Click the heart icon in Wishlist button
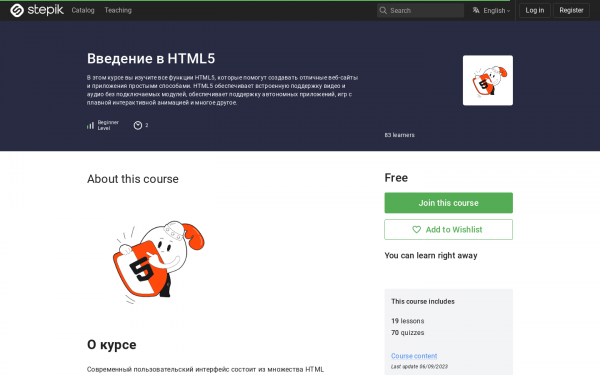This screenshot has width=600, height=375. 416,230
